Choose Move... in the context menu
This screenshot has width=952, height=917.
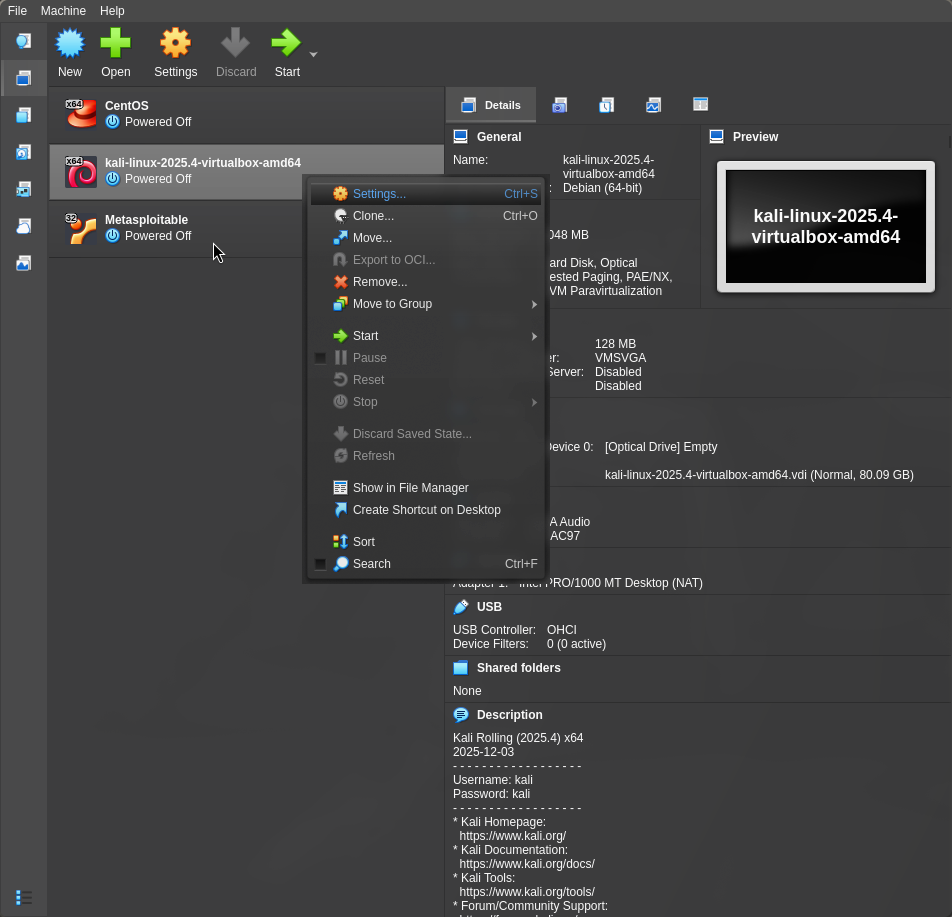pyautogui.click(x=426, y=237)
